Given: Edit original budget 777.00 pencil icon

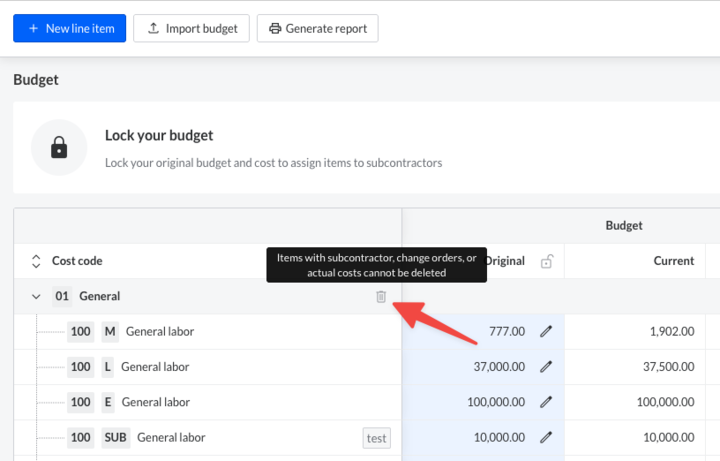Looking at the screenshot, I should pyautogui.click(x=546, y=331).
